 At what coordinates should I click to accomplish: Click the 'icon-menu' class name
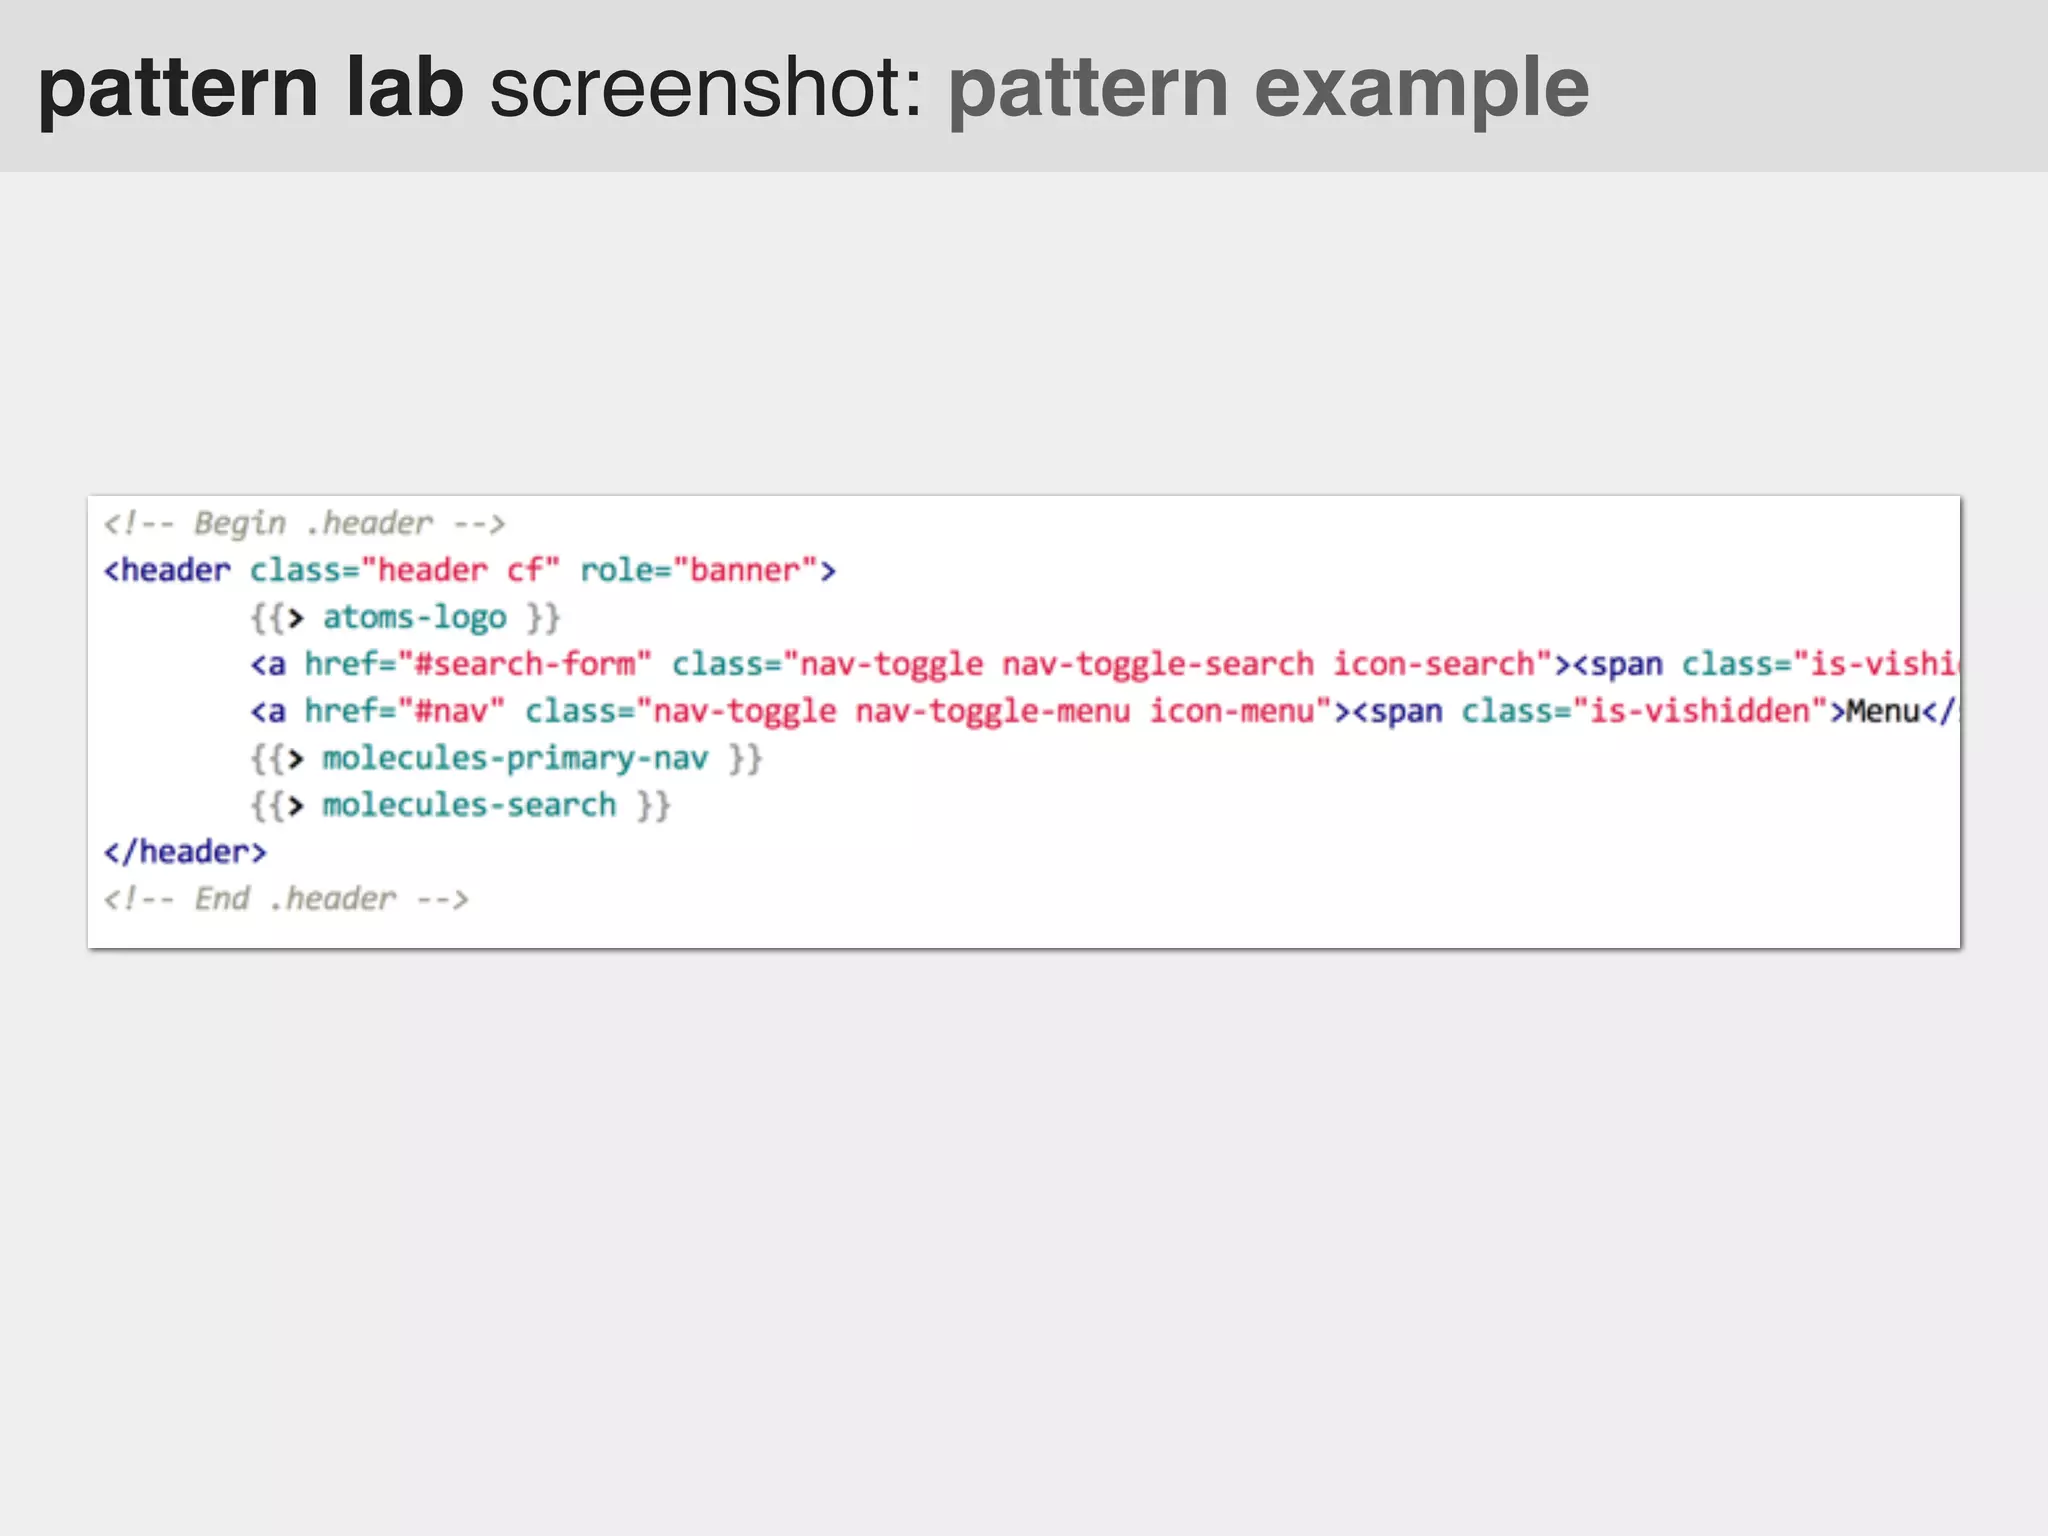[1232, 711]
